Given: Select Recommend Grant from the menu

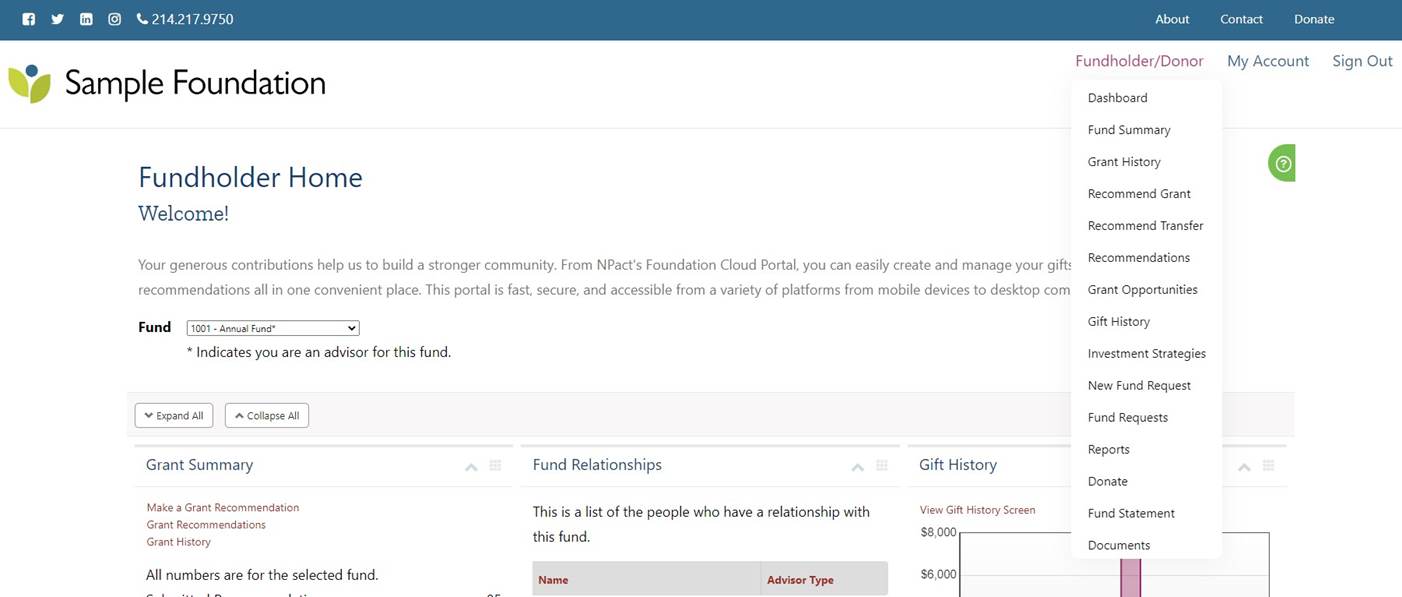Looking at the screenshot, I should click(x=1139, y=194).
